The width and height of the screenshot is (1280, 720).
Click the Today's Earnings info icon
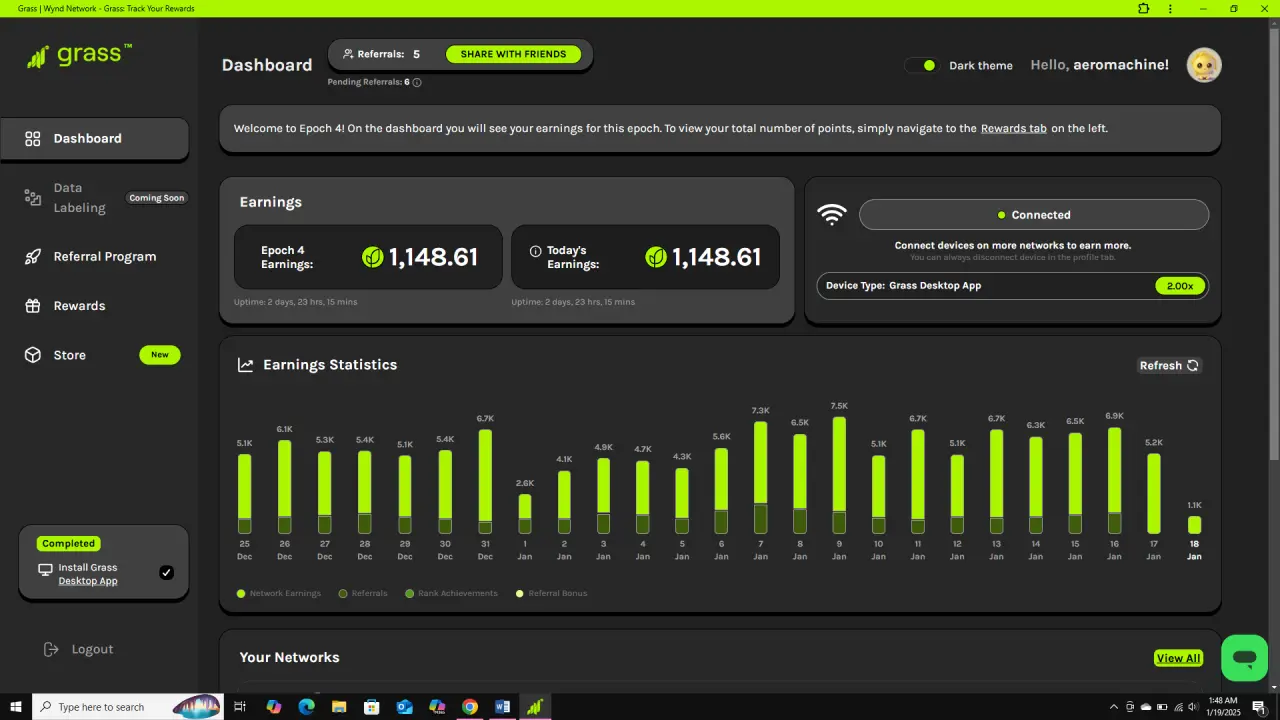[535, 251]
